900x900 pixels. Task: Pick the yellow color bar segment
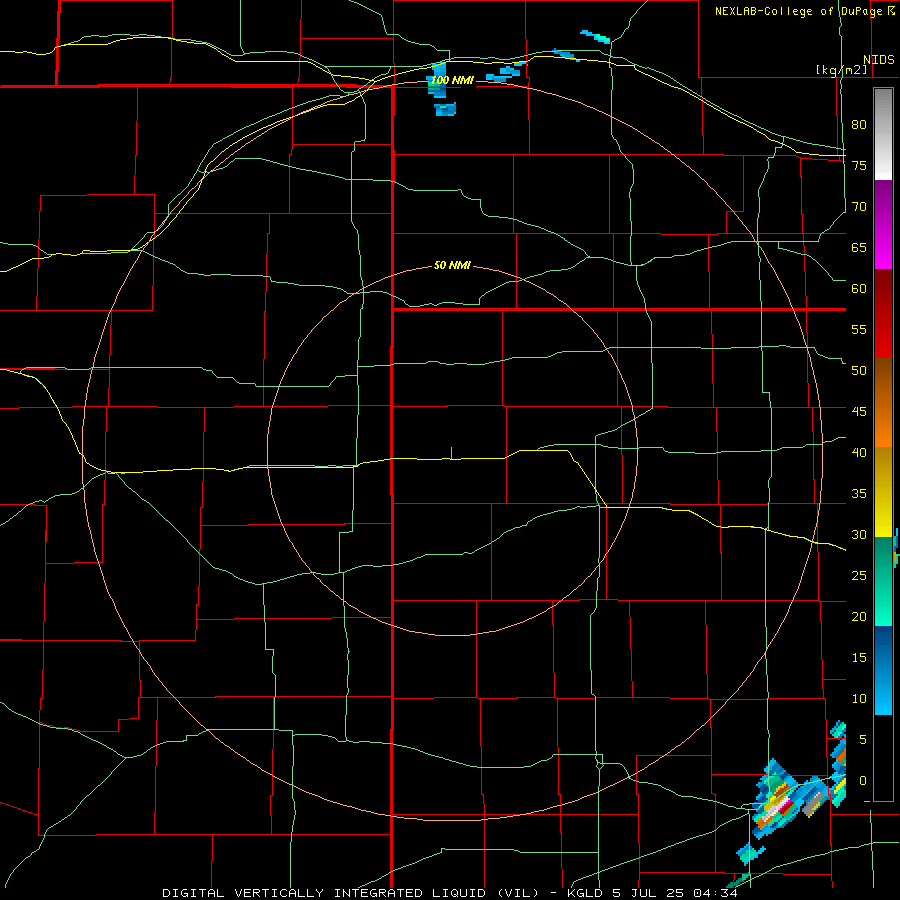[883, 492]
